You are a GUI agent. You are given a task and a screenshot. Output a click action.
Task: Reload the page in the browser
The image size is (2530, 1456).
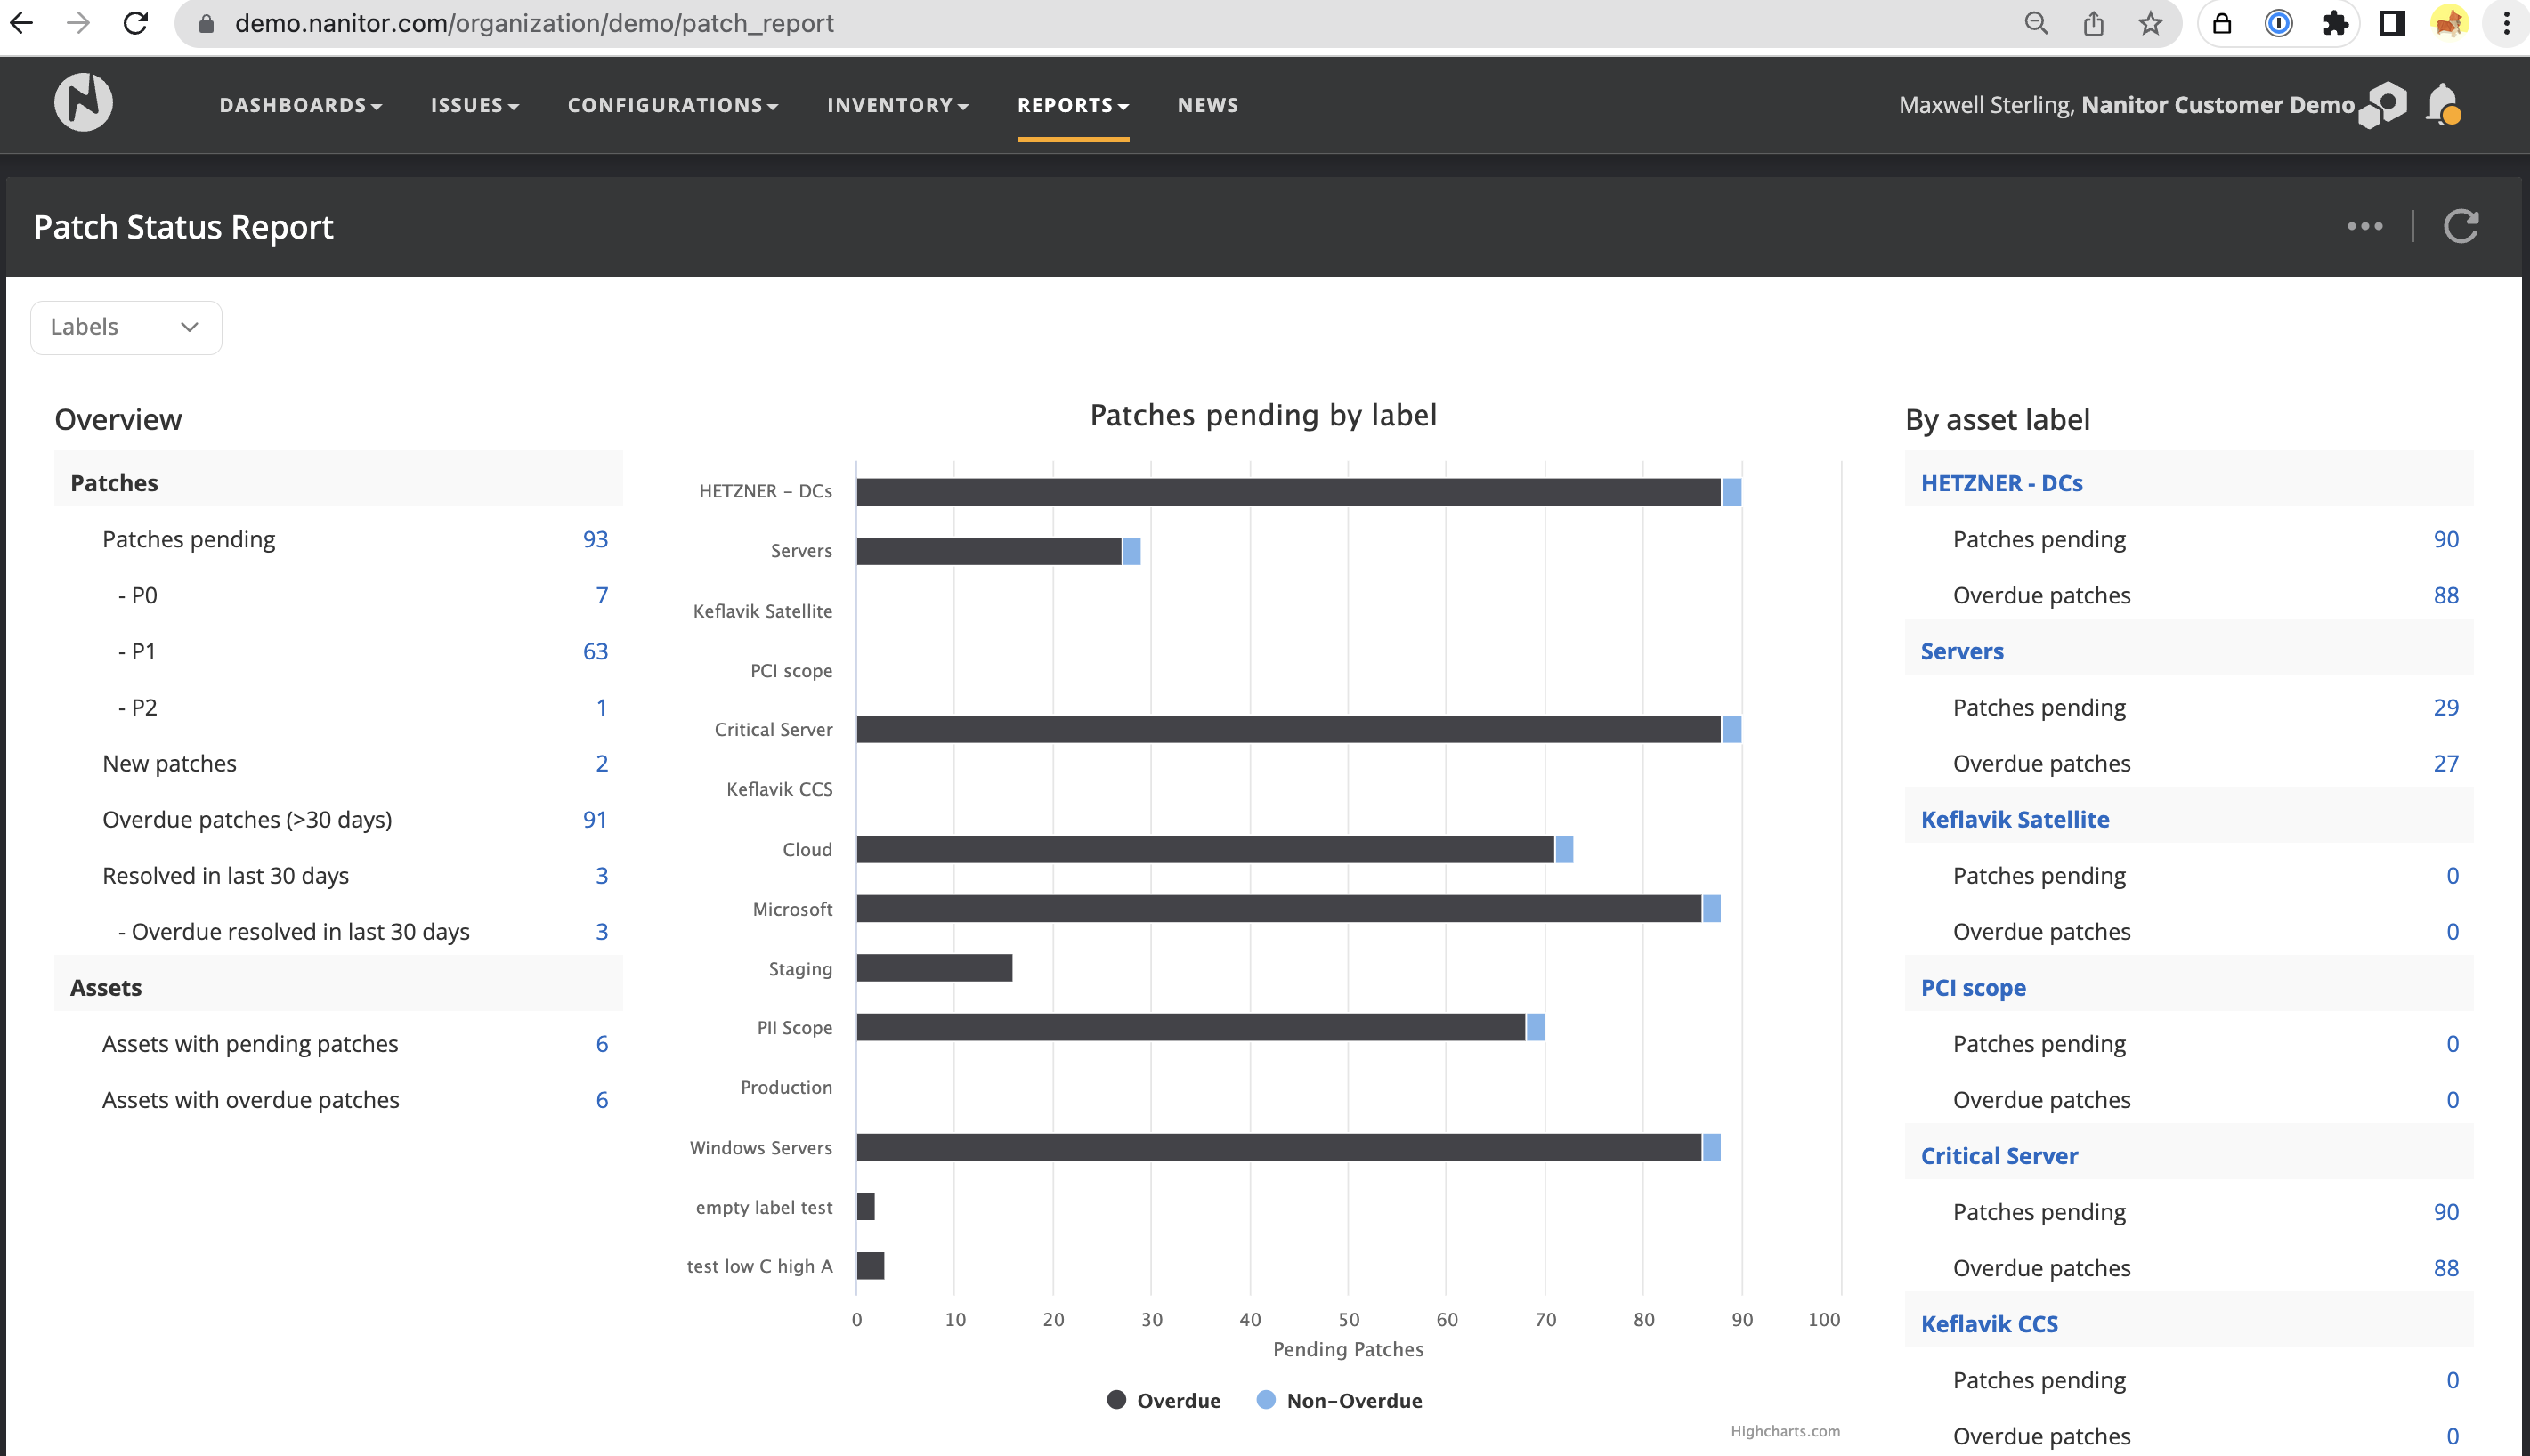[x=136, y=23]
